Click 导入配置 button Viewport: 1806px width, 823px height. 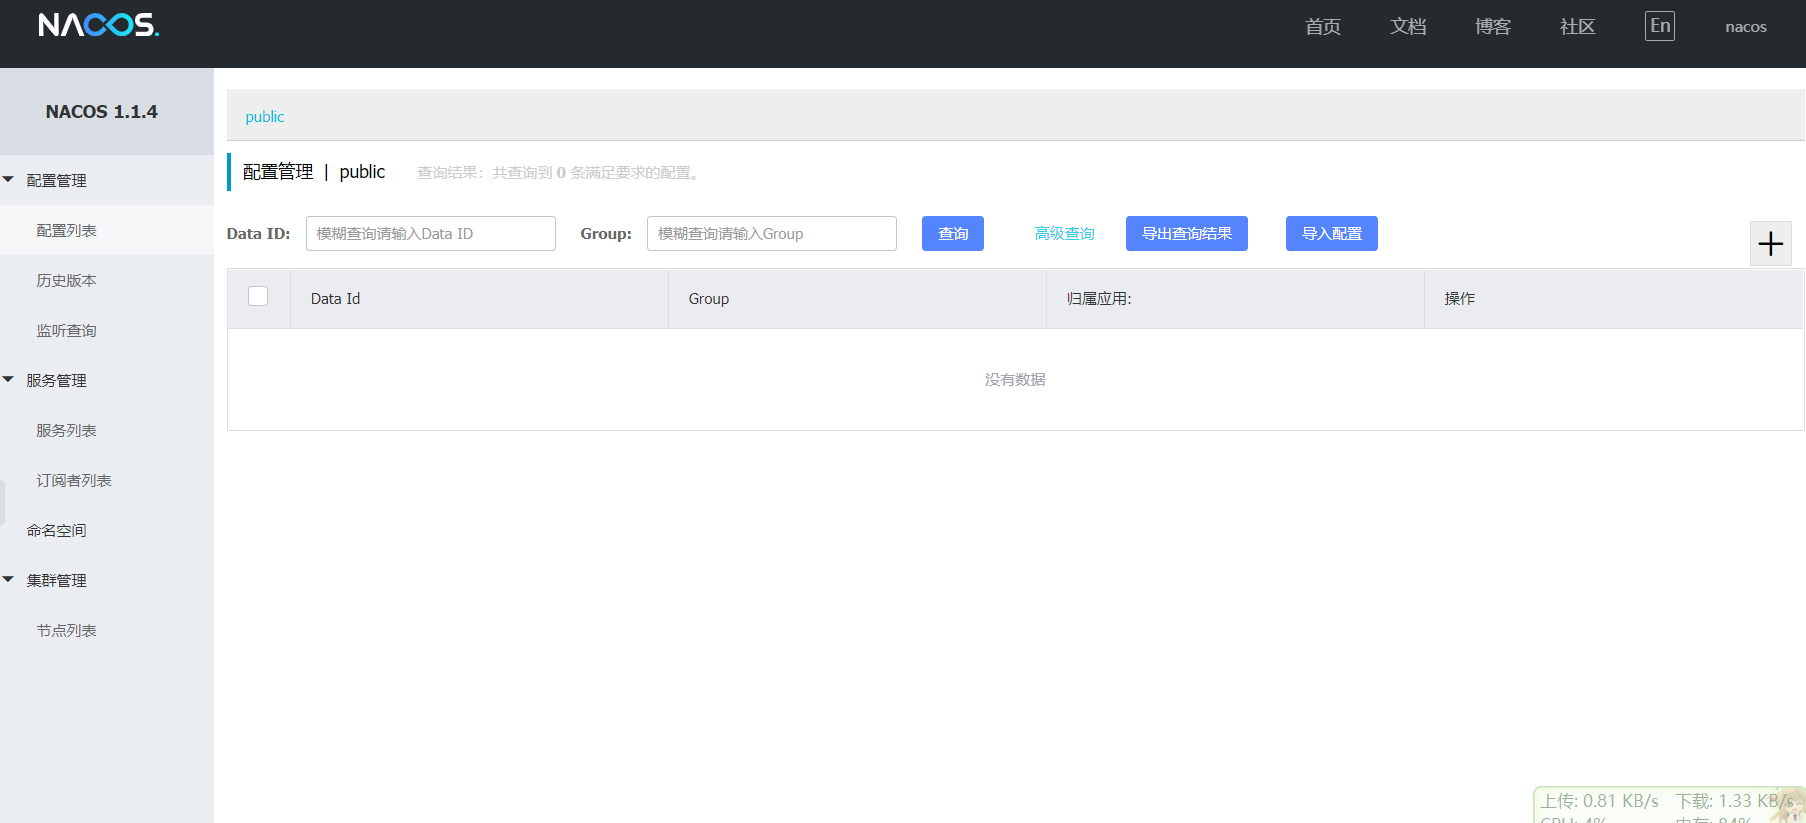1332,233
